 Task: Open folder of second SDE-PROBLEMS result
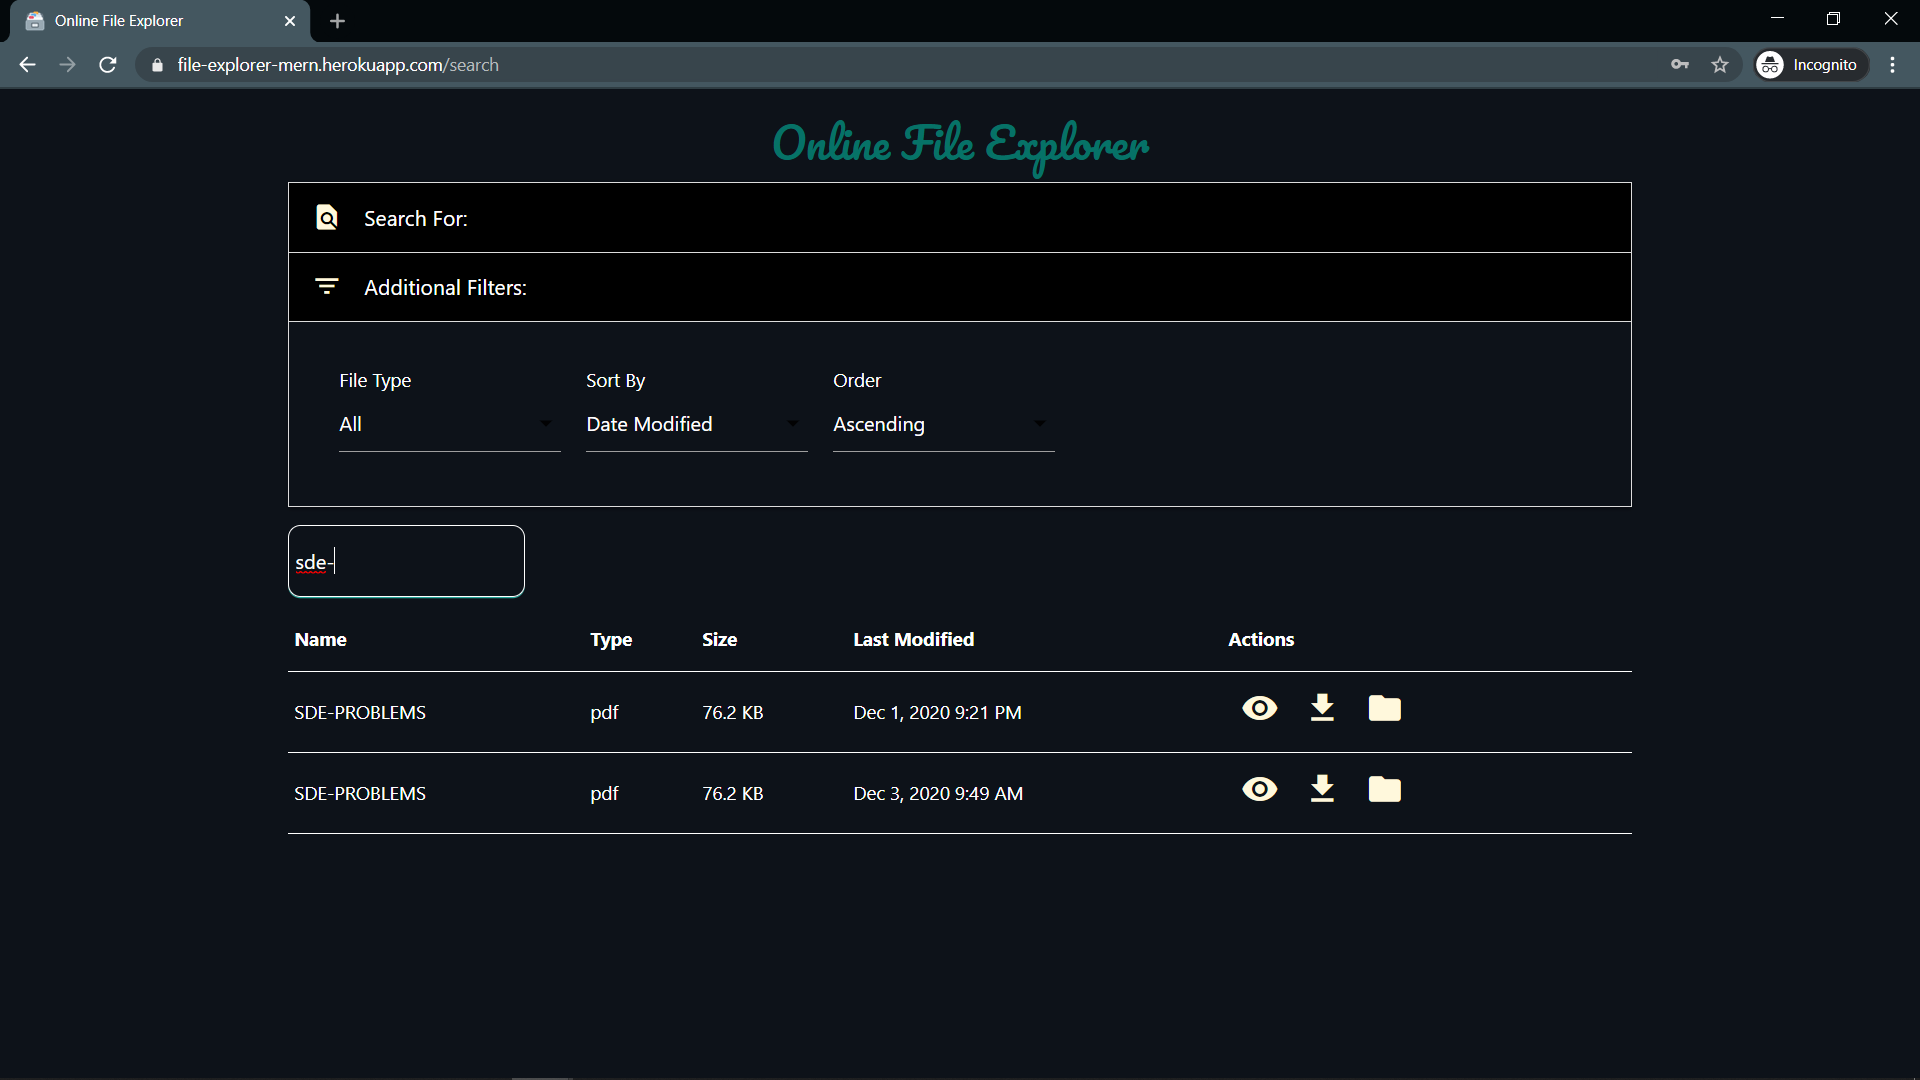[x=1384, y=790]
